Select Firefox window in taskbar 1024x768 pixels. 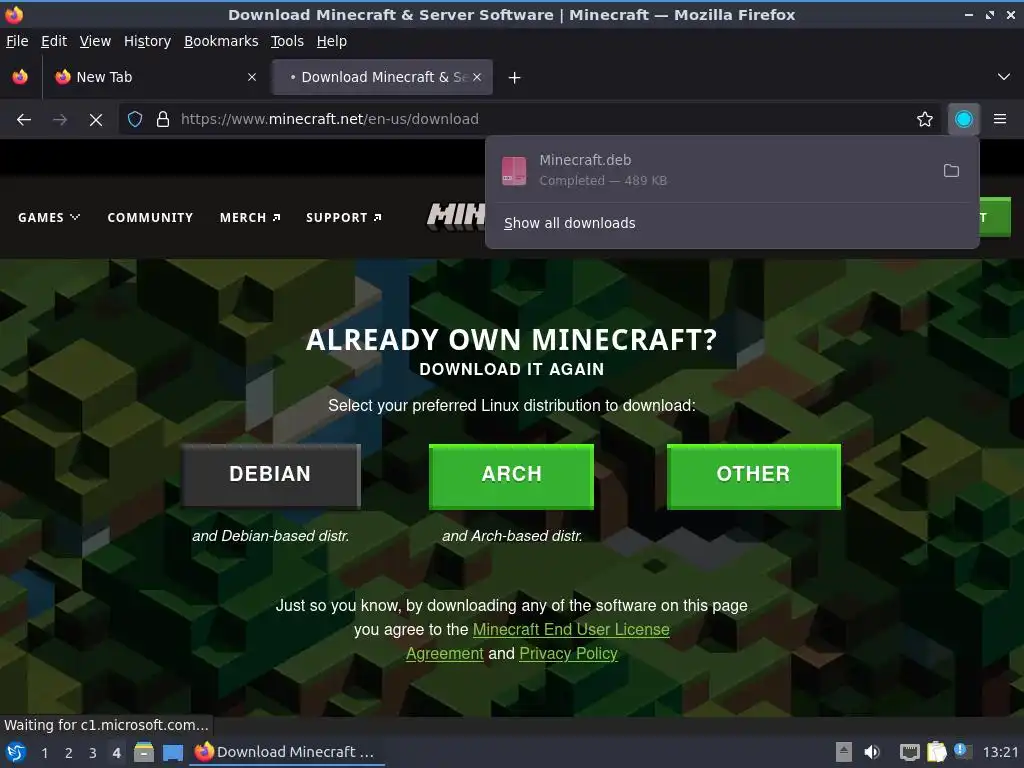(x=286, y=752)
